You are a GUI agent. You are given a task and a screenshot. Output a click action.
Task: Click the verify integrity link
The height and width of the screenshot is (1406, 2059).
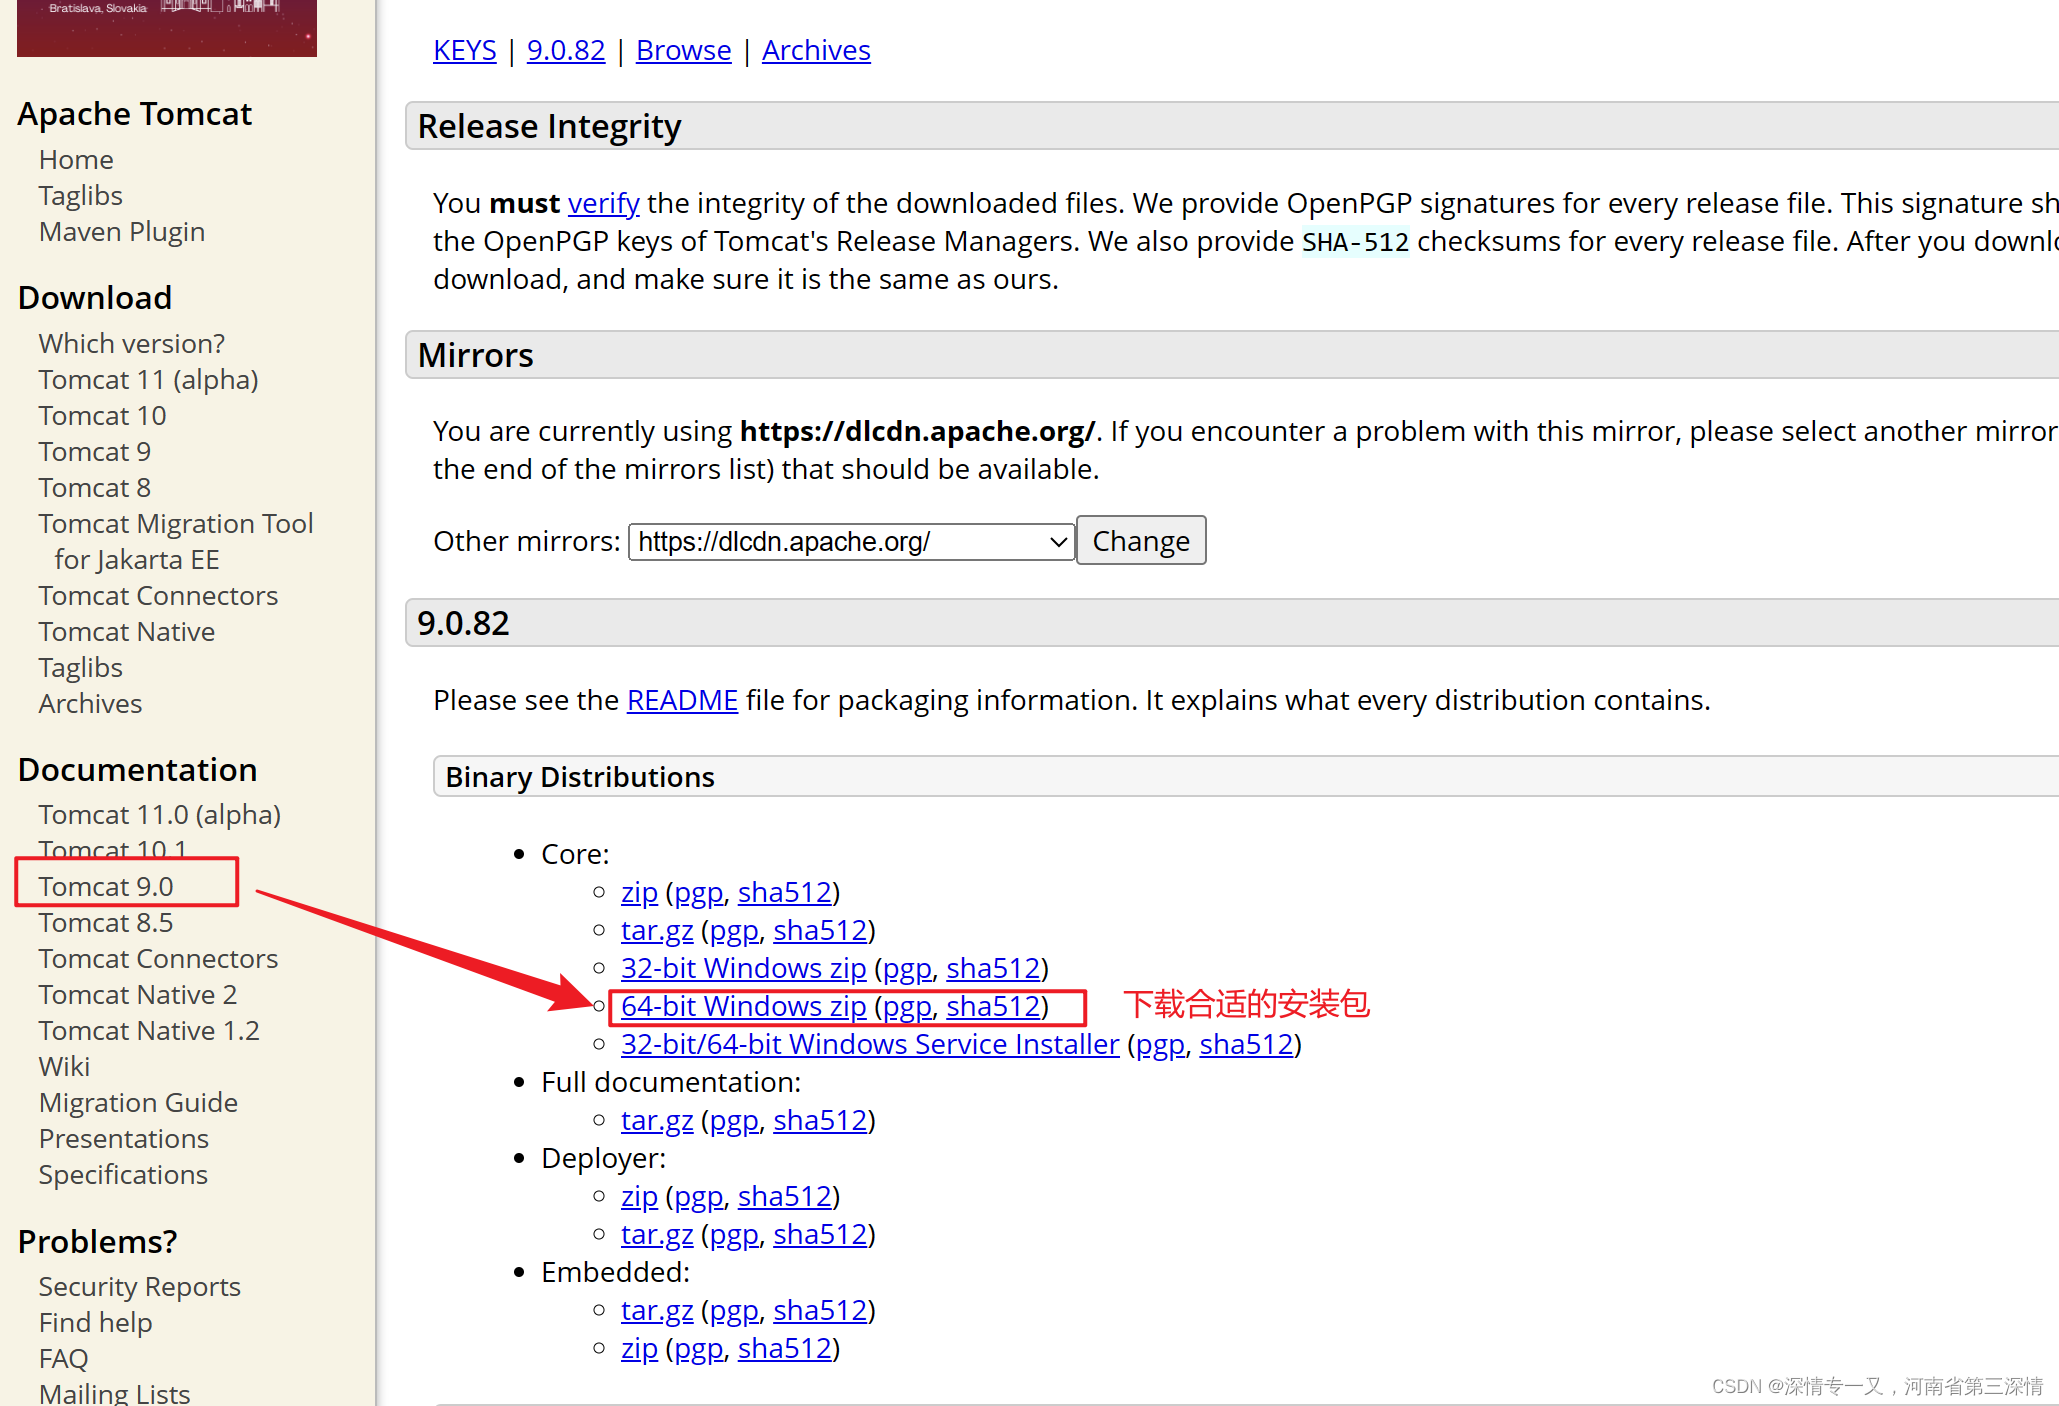coord(603,203)
